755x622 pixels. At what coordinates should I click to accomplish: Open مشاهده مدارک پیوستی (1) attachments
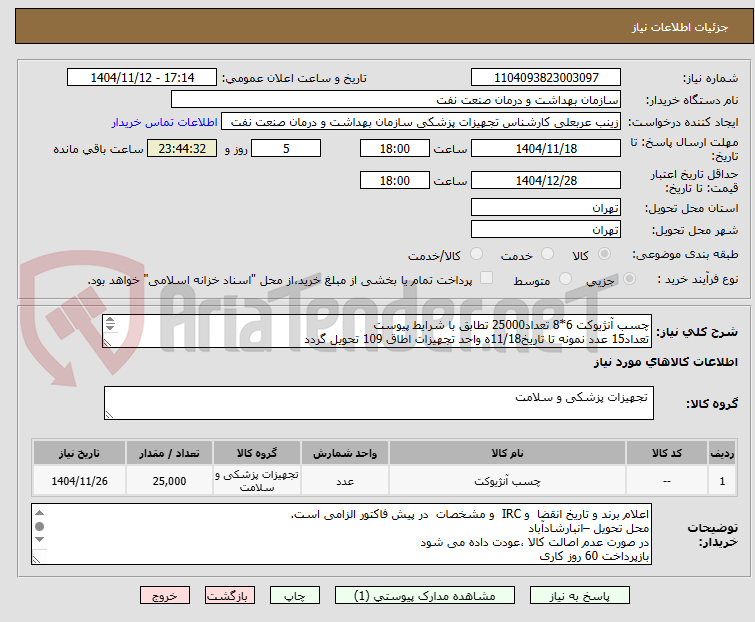(424, 596)
